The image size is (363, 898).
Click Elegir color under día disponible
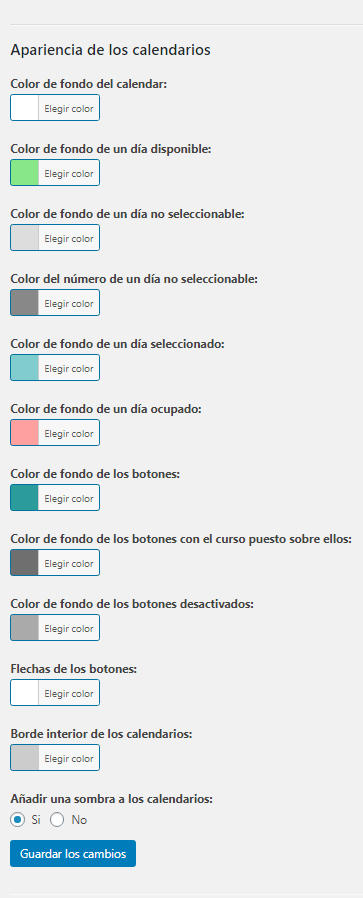pos(69,173)
